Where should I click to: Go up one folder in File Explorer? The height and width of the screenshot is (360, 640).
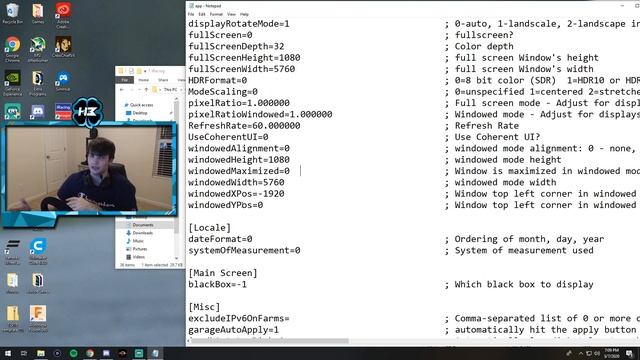[x=146, y=89]
